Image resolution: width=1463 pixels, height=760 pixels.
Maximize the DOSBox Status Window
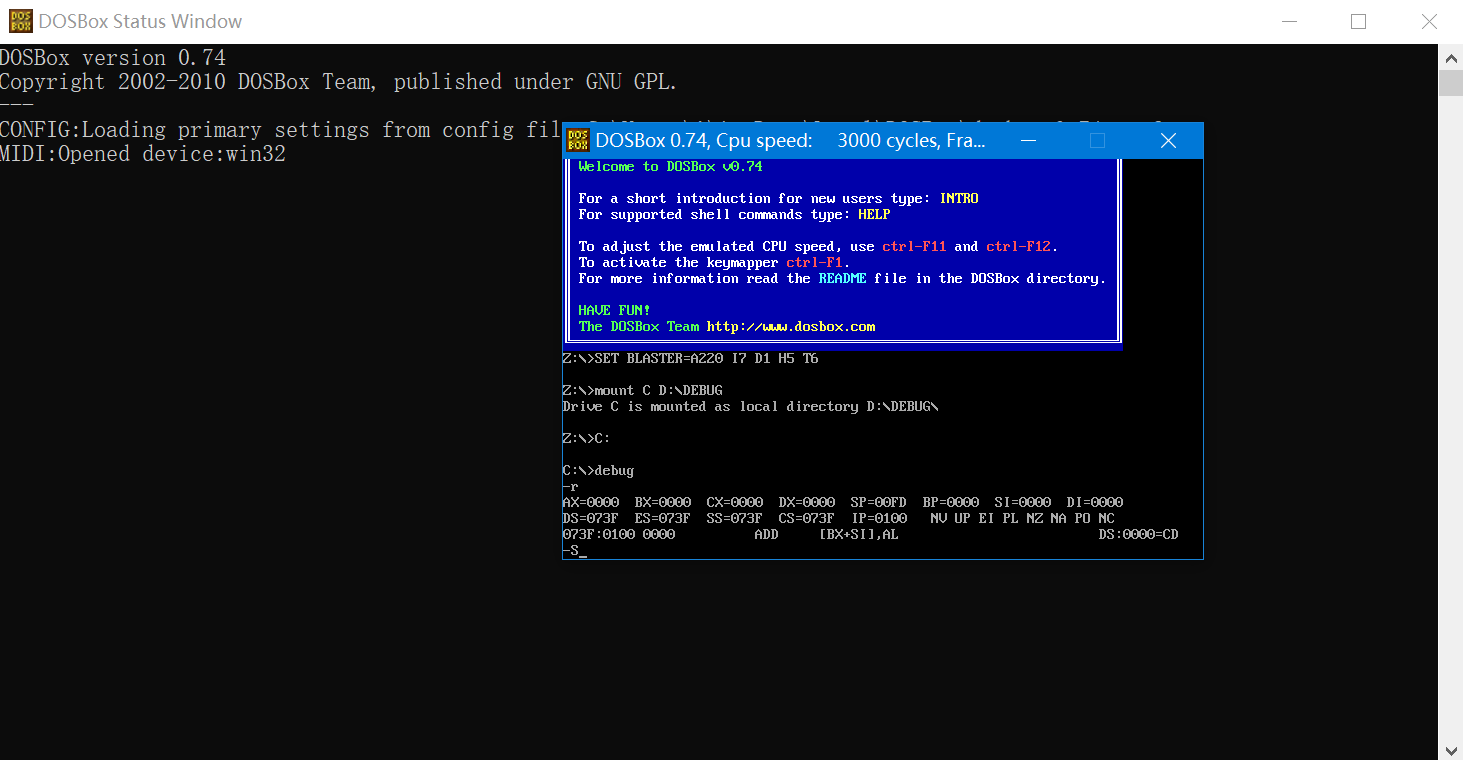(x=1358, y=20)
